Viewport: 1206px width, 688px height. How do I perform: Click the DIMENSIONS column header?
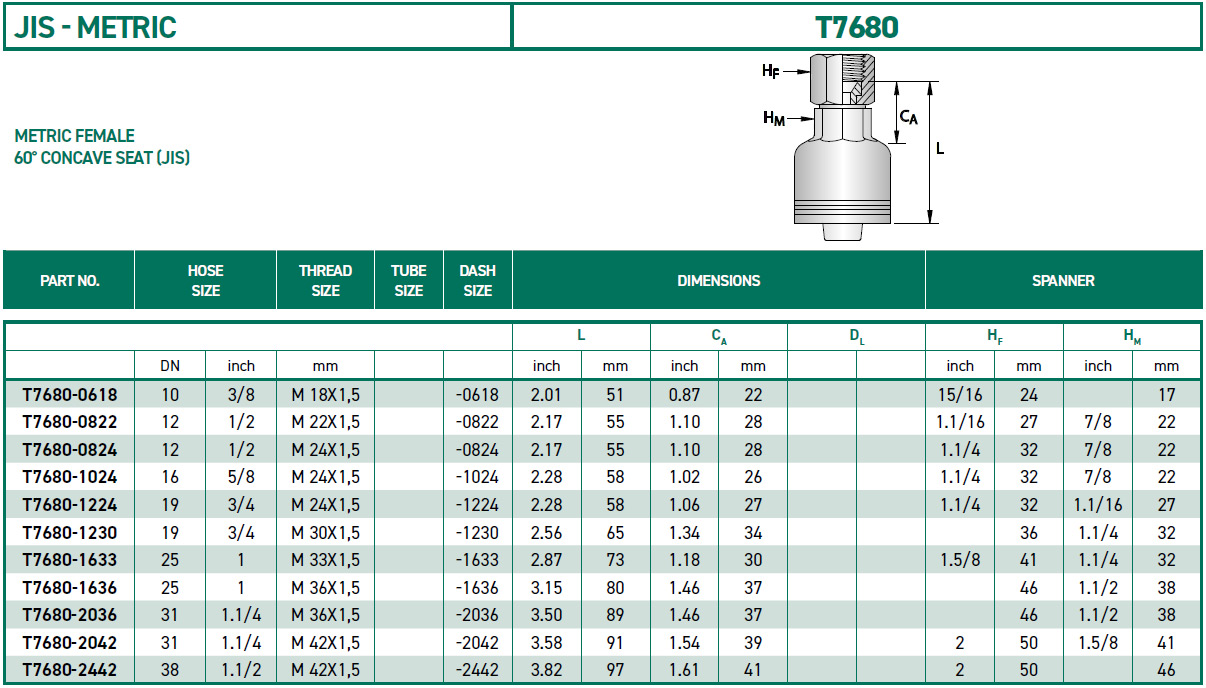tap(718, 281)
